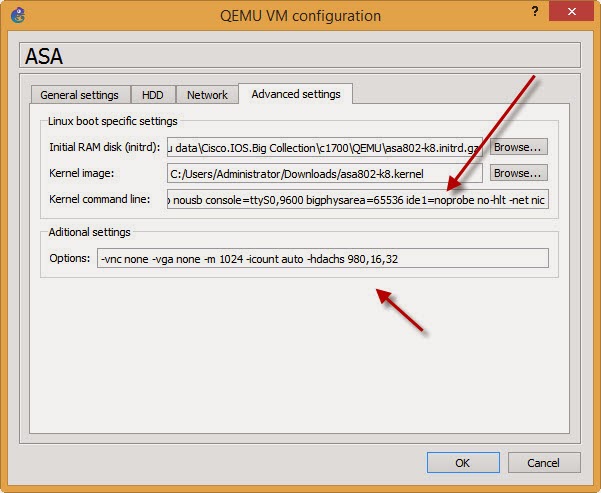Browse for the initial RAM disk file
The height and width of the screenshot is (493, 601).
click(519, 147)
